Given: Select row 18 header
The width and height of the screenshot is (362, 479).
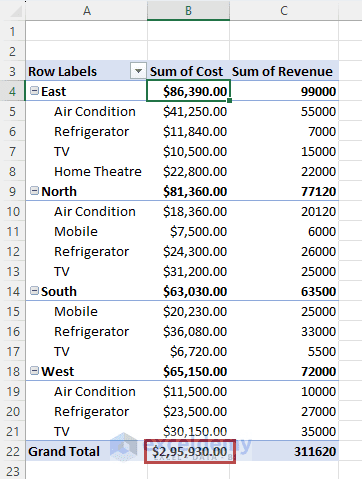Looking at the screenshot, I should (13, 371).
